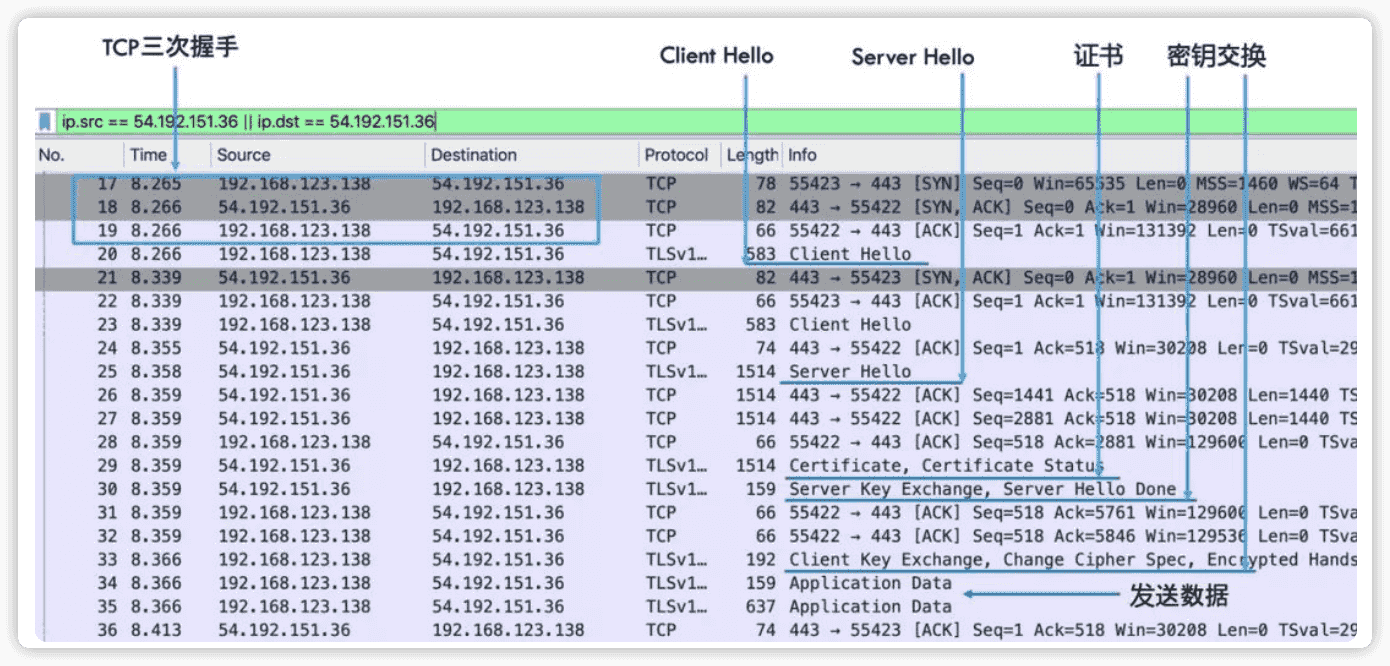Select packet 22 at time 8.339

[696, 301]
